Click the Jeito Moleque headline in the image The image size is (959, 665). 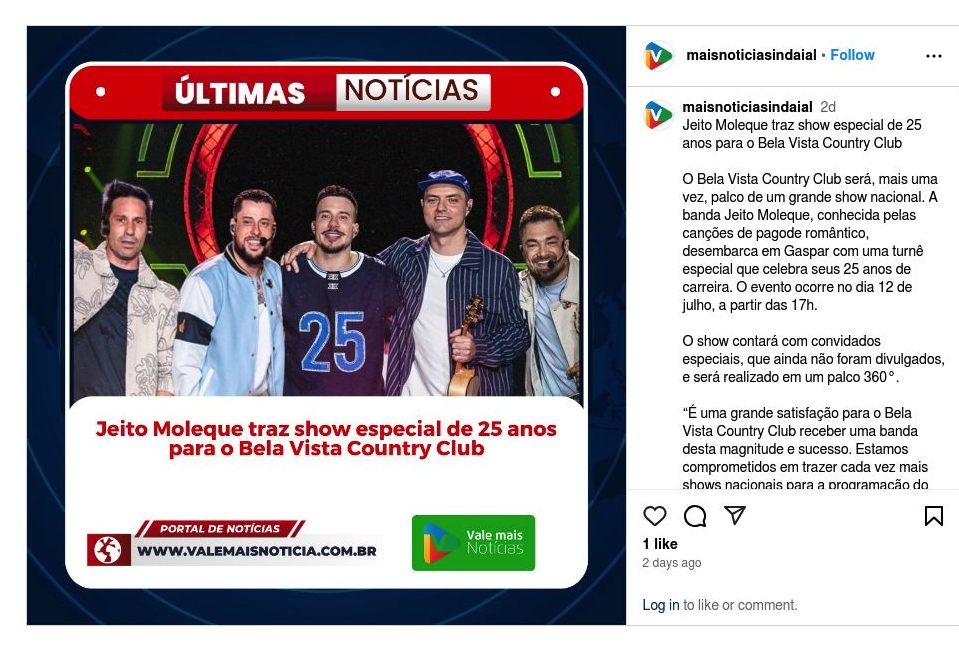coord(327,439)
